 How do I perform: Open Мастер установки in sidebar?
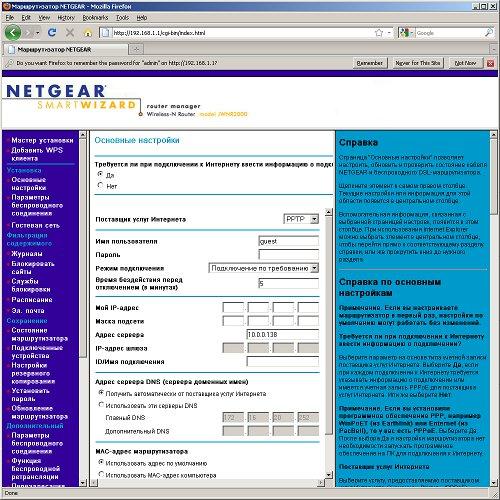pyautogui.click(x=42, y=140)
